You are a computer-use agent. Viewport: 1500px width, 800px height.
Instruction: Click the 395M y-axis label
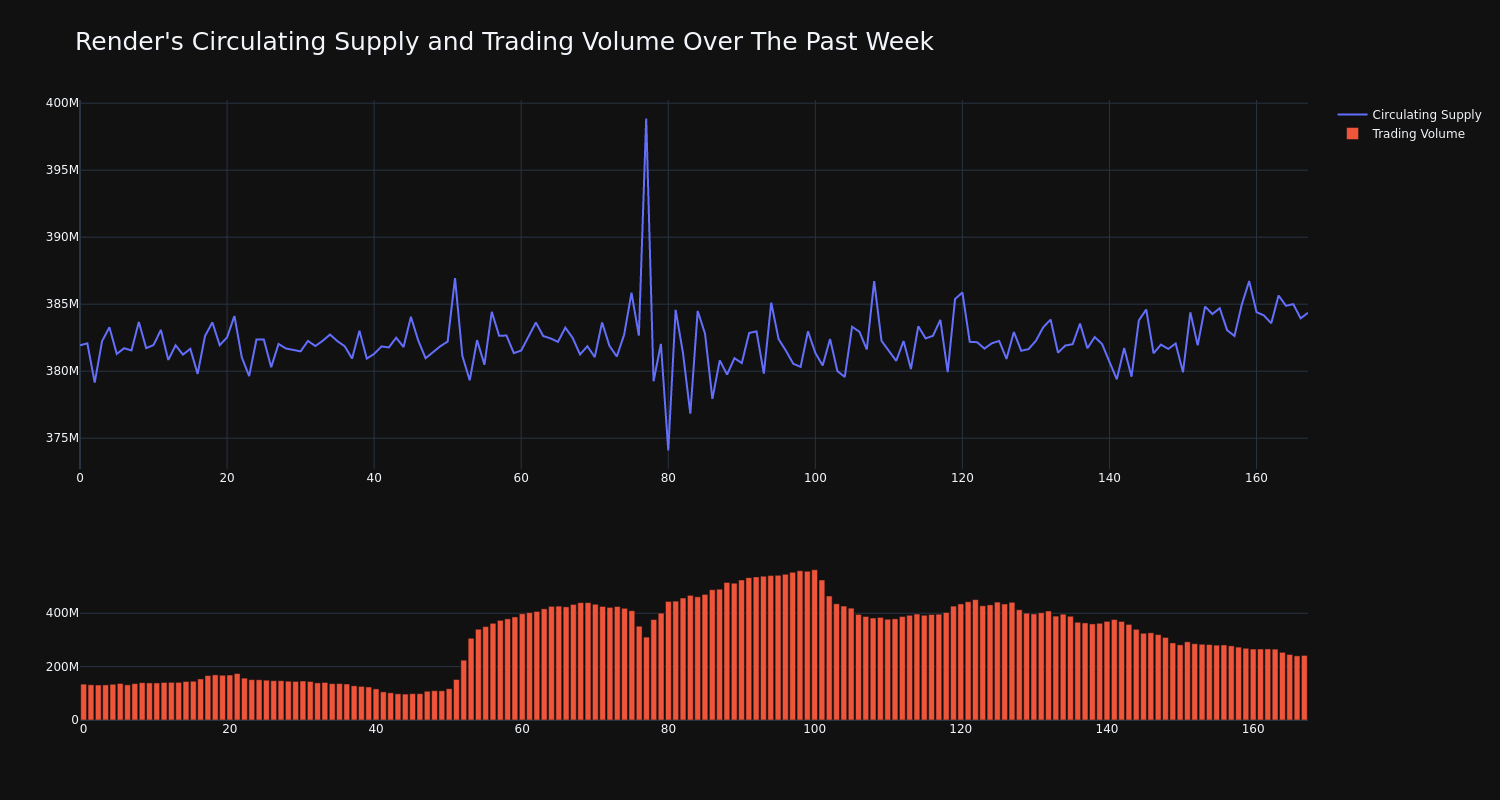[x=62, y=170]
